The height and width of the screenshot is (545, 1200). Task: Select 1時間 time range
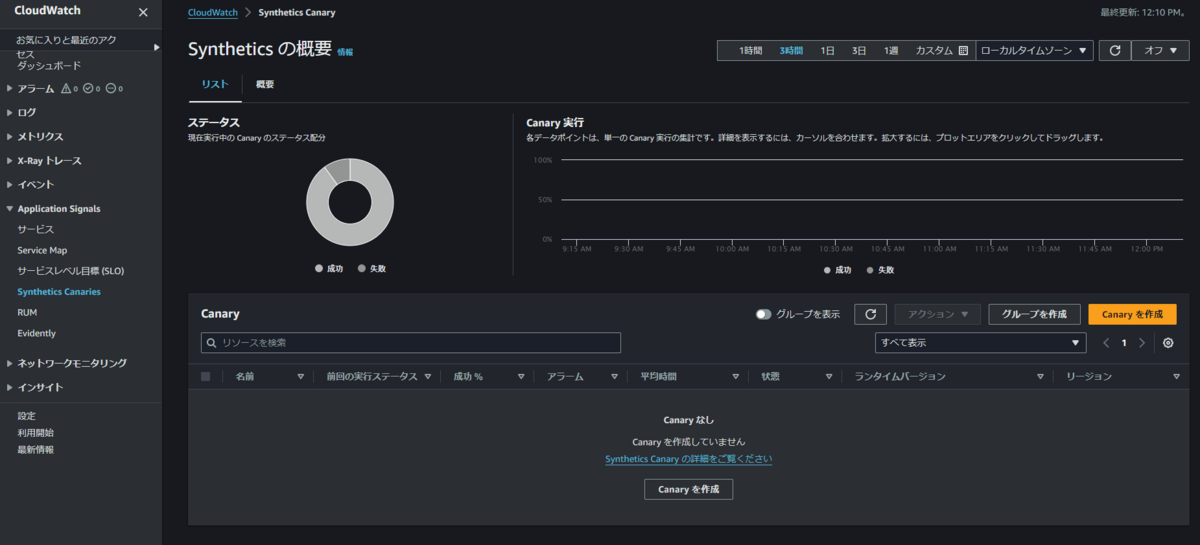751,50
